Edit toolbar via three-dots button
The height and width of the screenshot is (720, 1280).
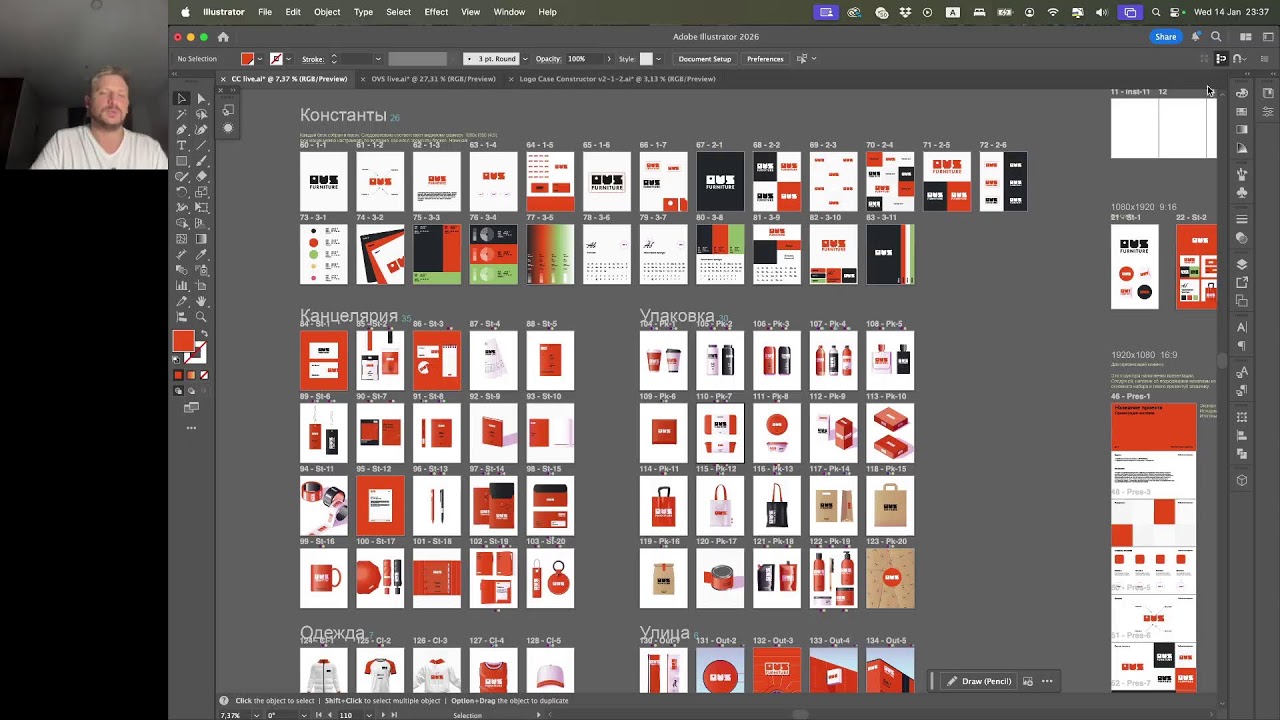[191, 427]
